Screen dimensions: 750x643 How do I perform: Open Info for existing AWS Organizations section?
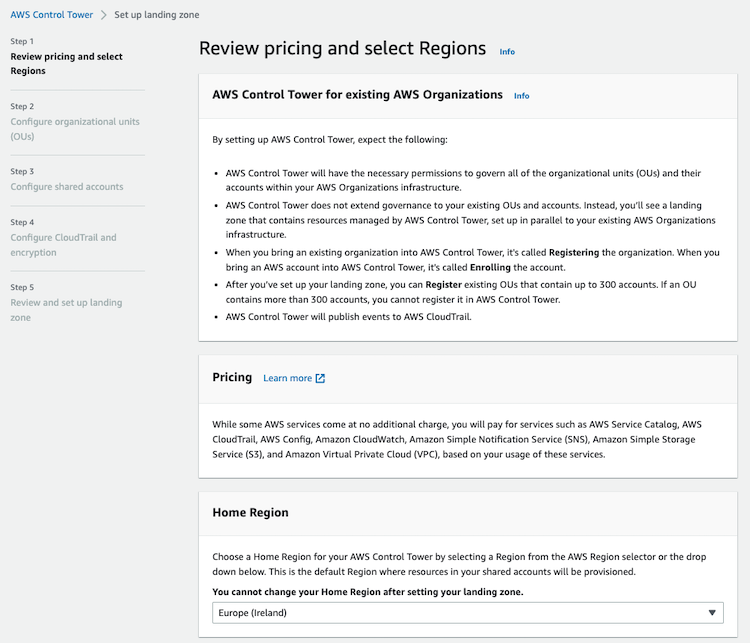[x=521, y=96]
